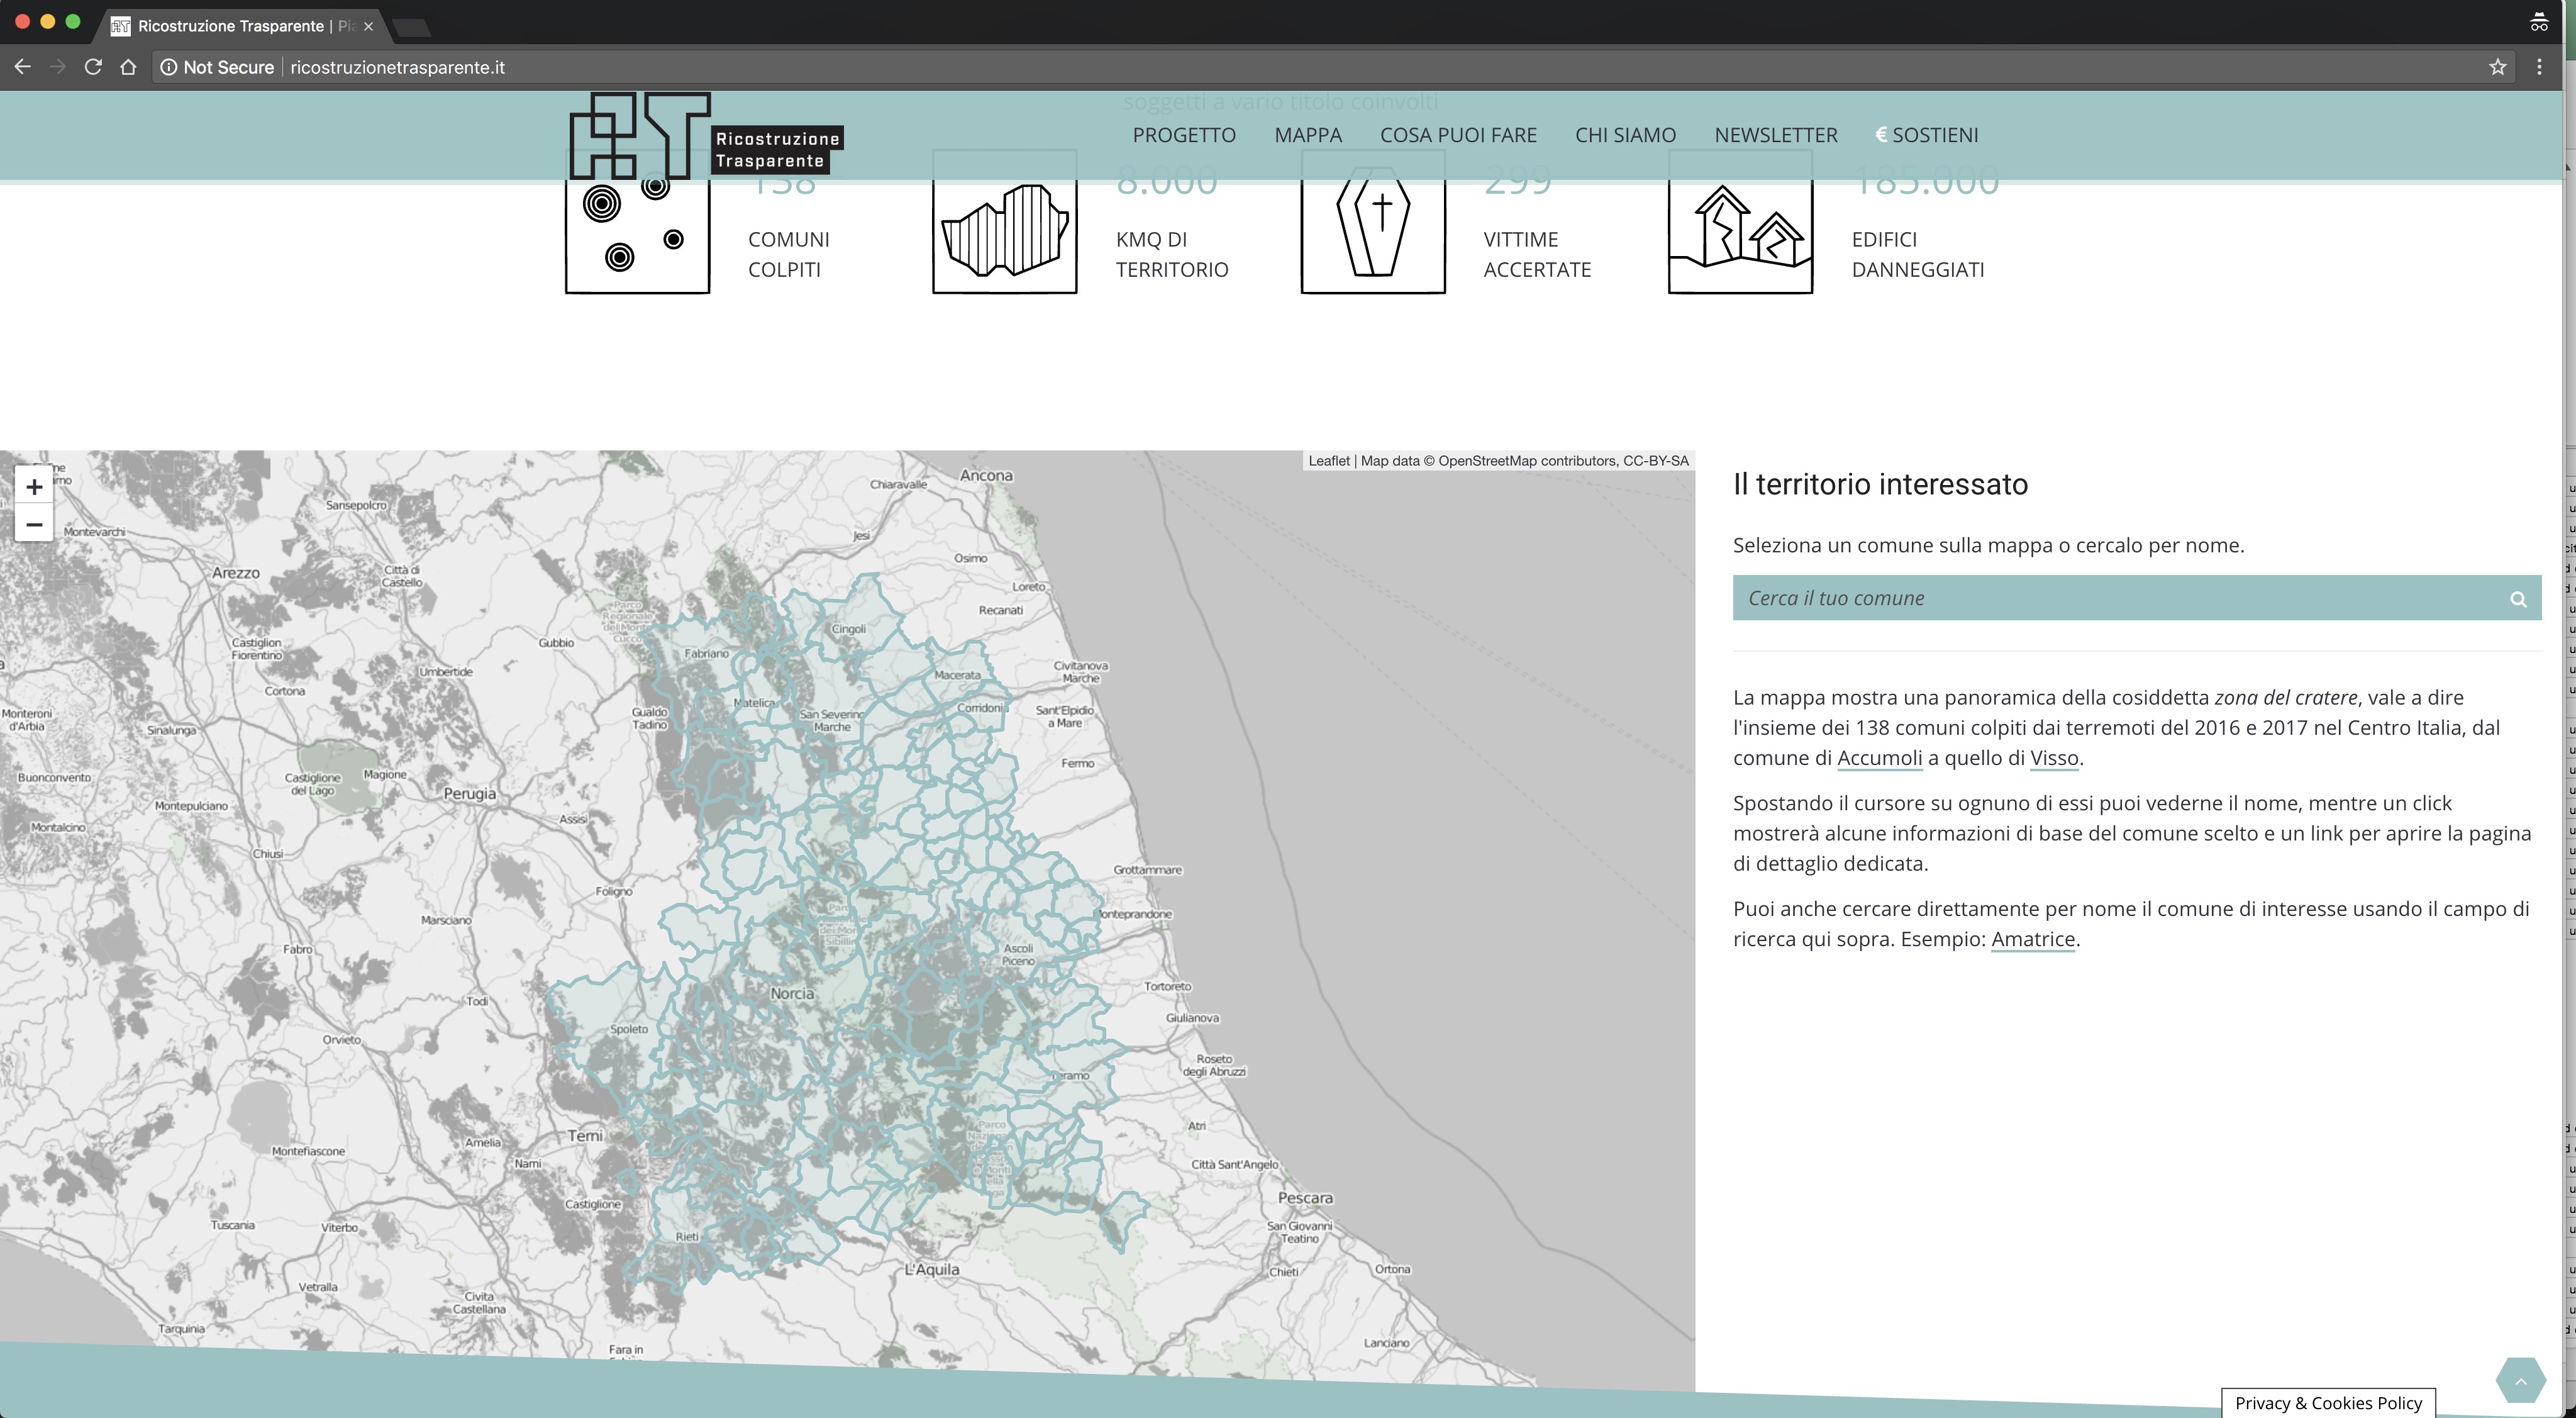
Task: Go to browser home icon
Action: pyautogui.click(x=128, y=67)
